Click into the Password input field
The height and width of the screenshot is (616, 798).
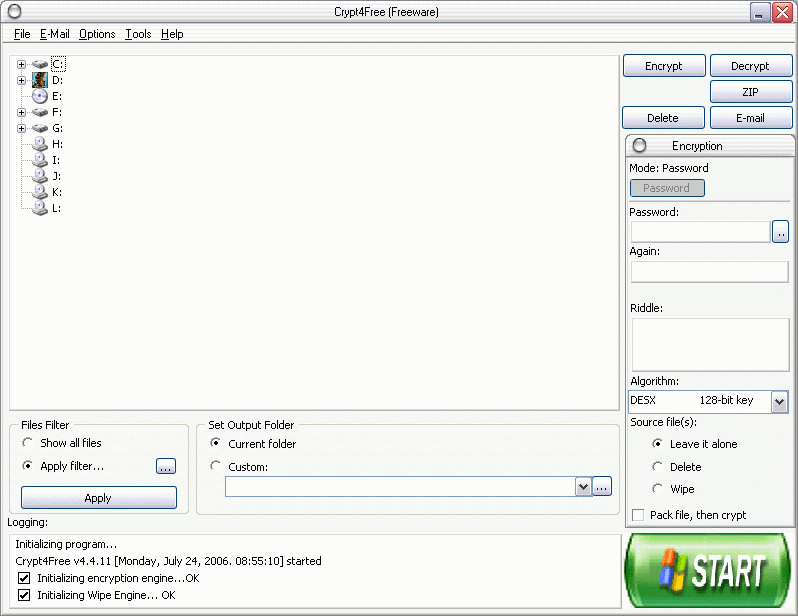699,232
